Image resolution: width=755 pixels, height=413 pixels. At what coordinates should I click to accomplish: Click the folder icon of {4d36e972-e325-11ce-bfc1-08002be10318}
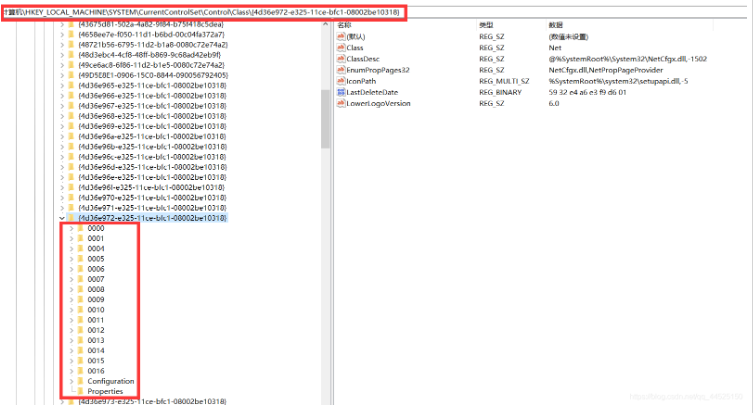point(71,218)
